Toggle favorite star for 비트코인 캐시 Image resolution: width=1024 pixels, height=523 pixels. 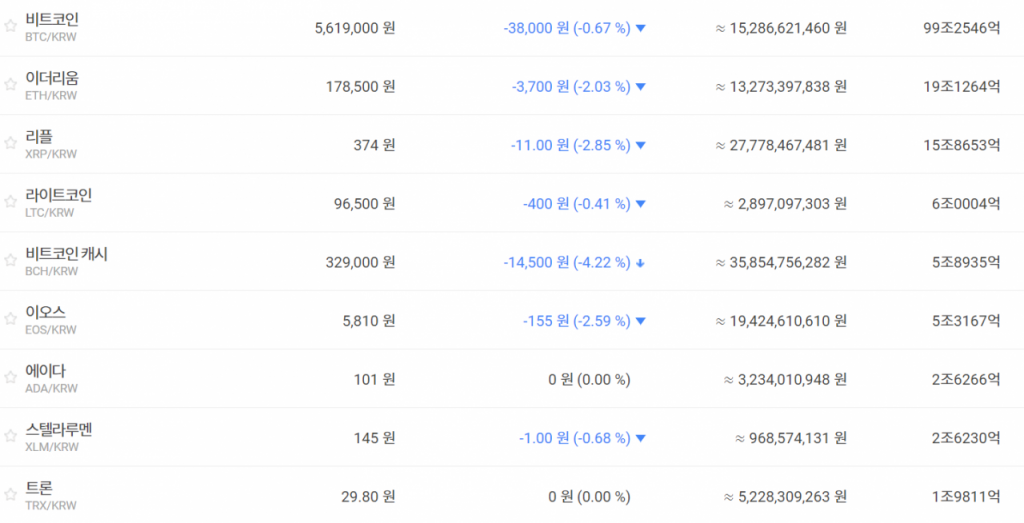coord(10,261)
